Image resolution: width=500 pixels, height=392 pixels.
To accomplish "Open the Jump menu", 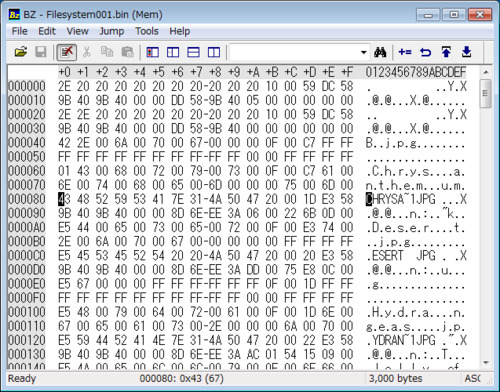I will 112,31.
